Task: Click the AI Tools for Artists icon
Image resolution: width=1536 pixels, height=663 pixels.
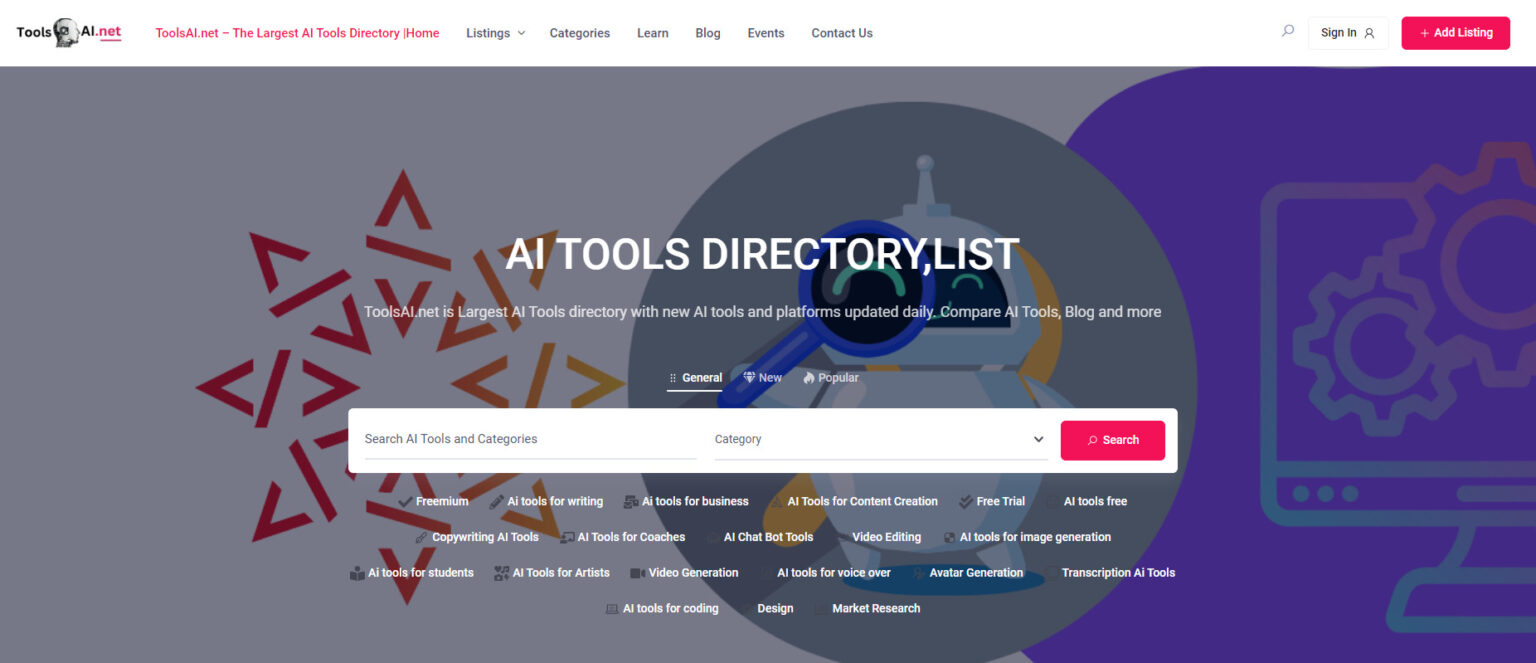Action: (x=501, y=573)
